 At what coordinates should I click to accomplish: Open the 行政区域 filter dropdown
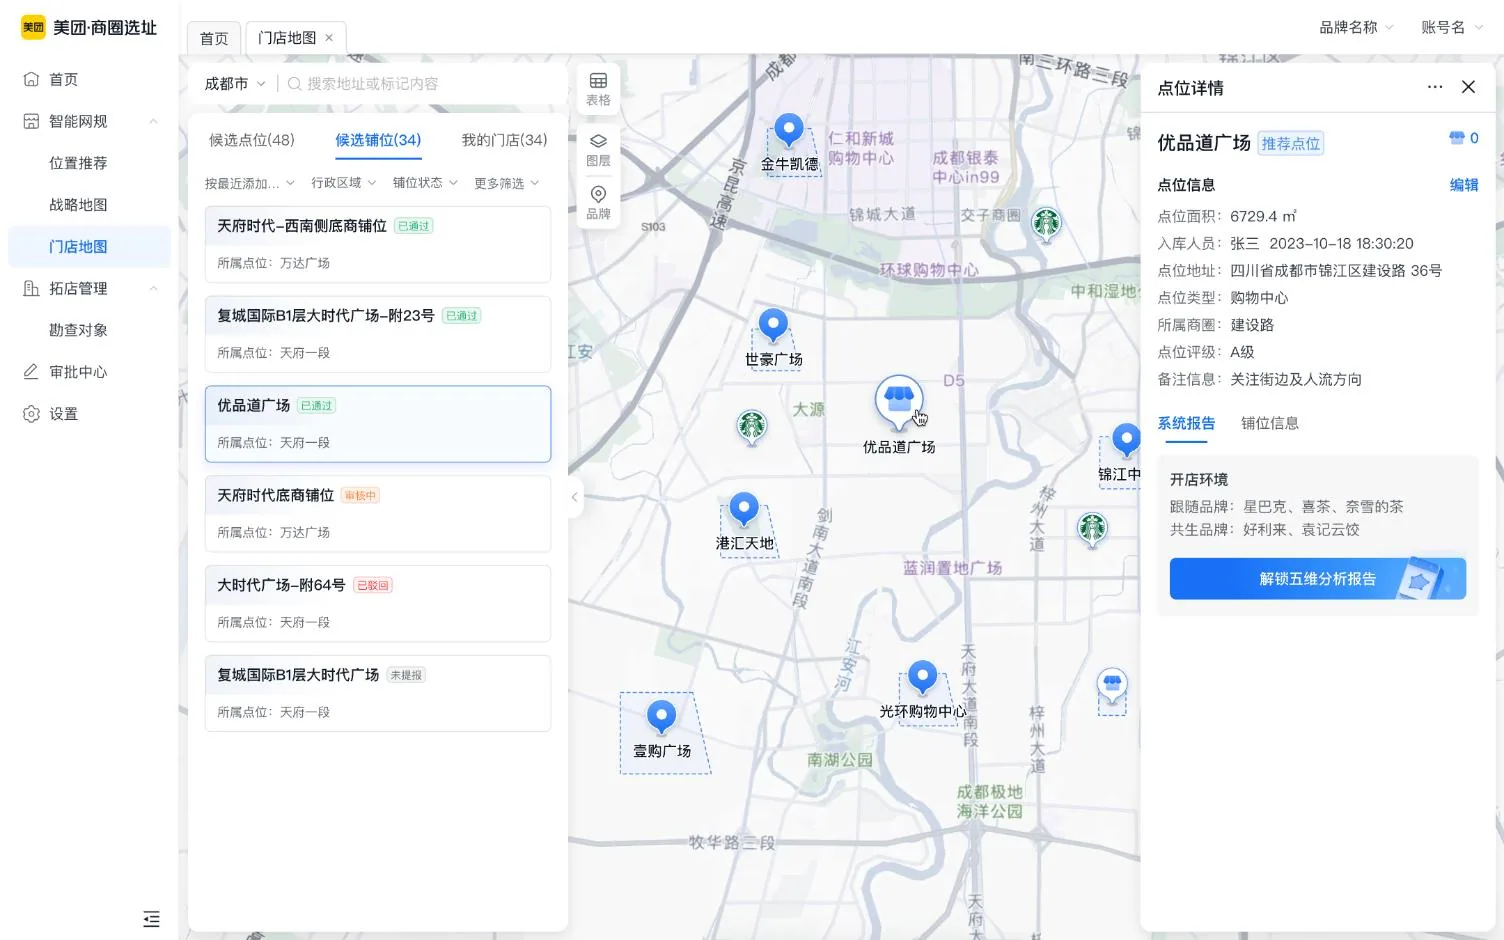[x=344, y=183]
